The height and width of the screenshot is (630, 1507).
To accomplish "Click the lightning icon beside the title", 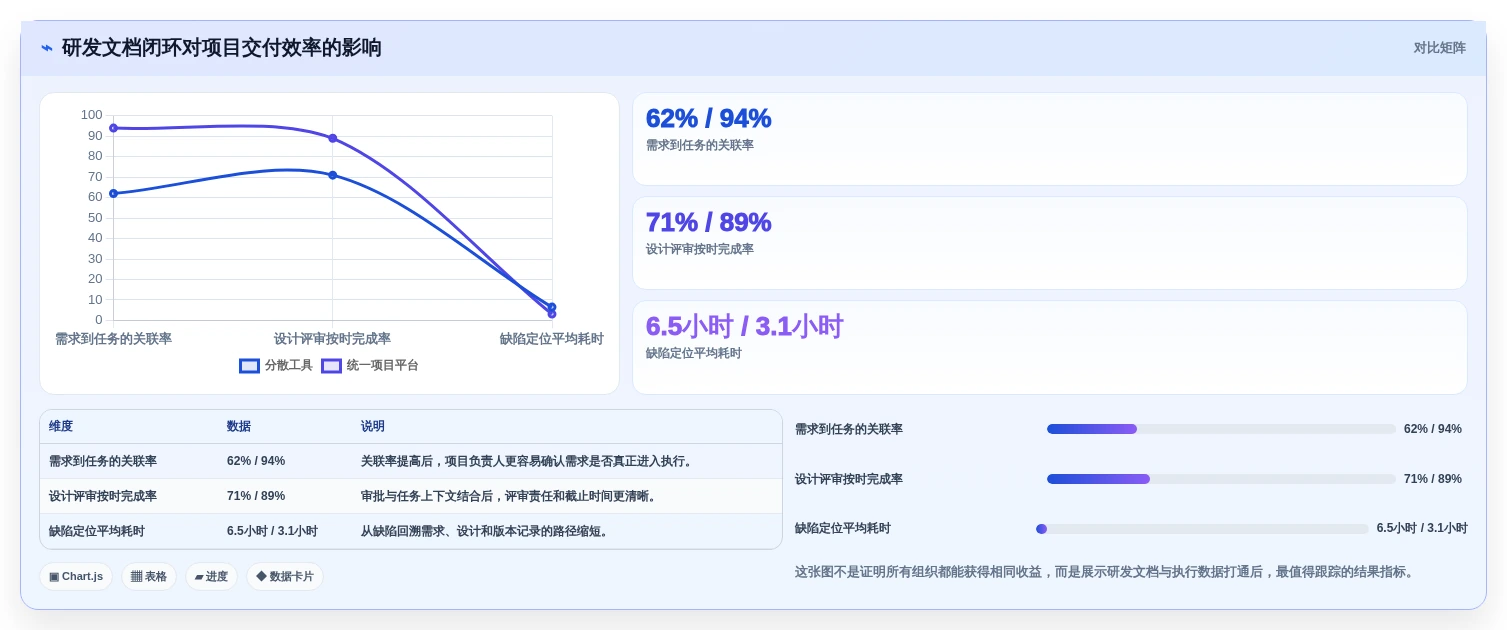I will (x=47, y=48).
